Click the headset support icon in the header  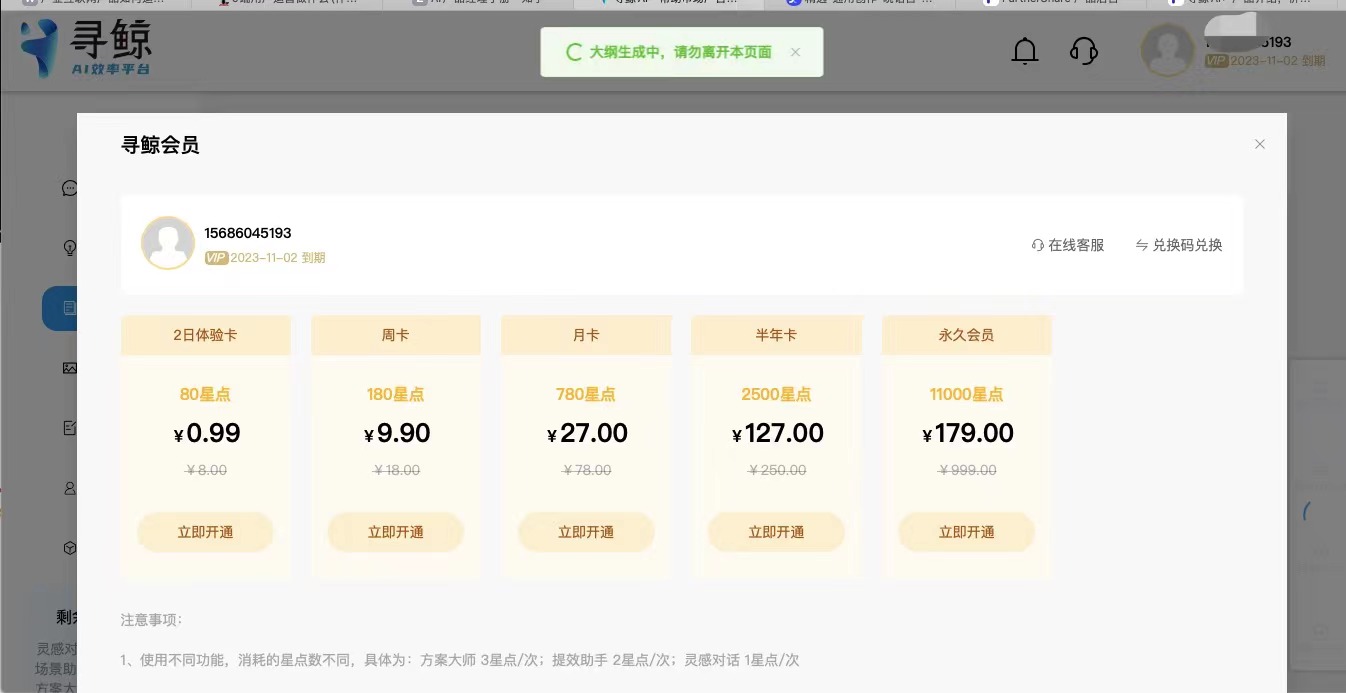click(x=1084, y=50)
